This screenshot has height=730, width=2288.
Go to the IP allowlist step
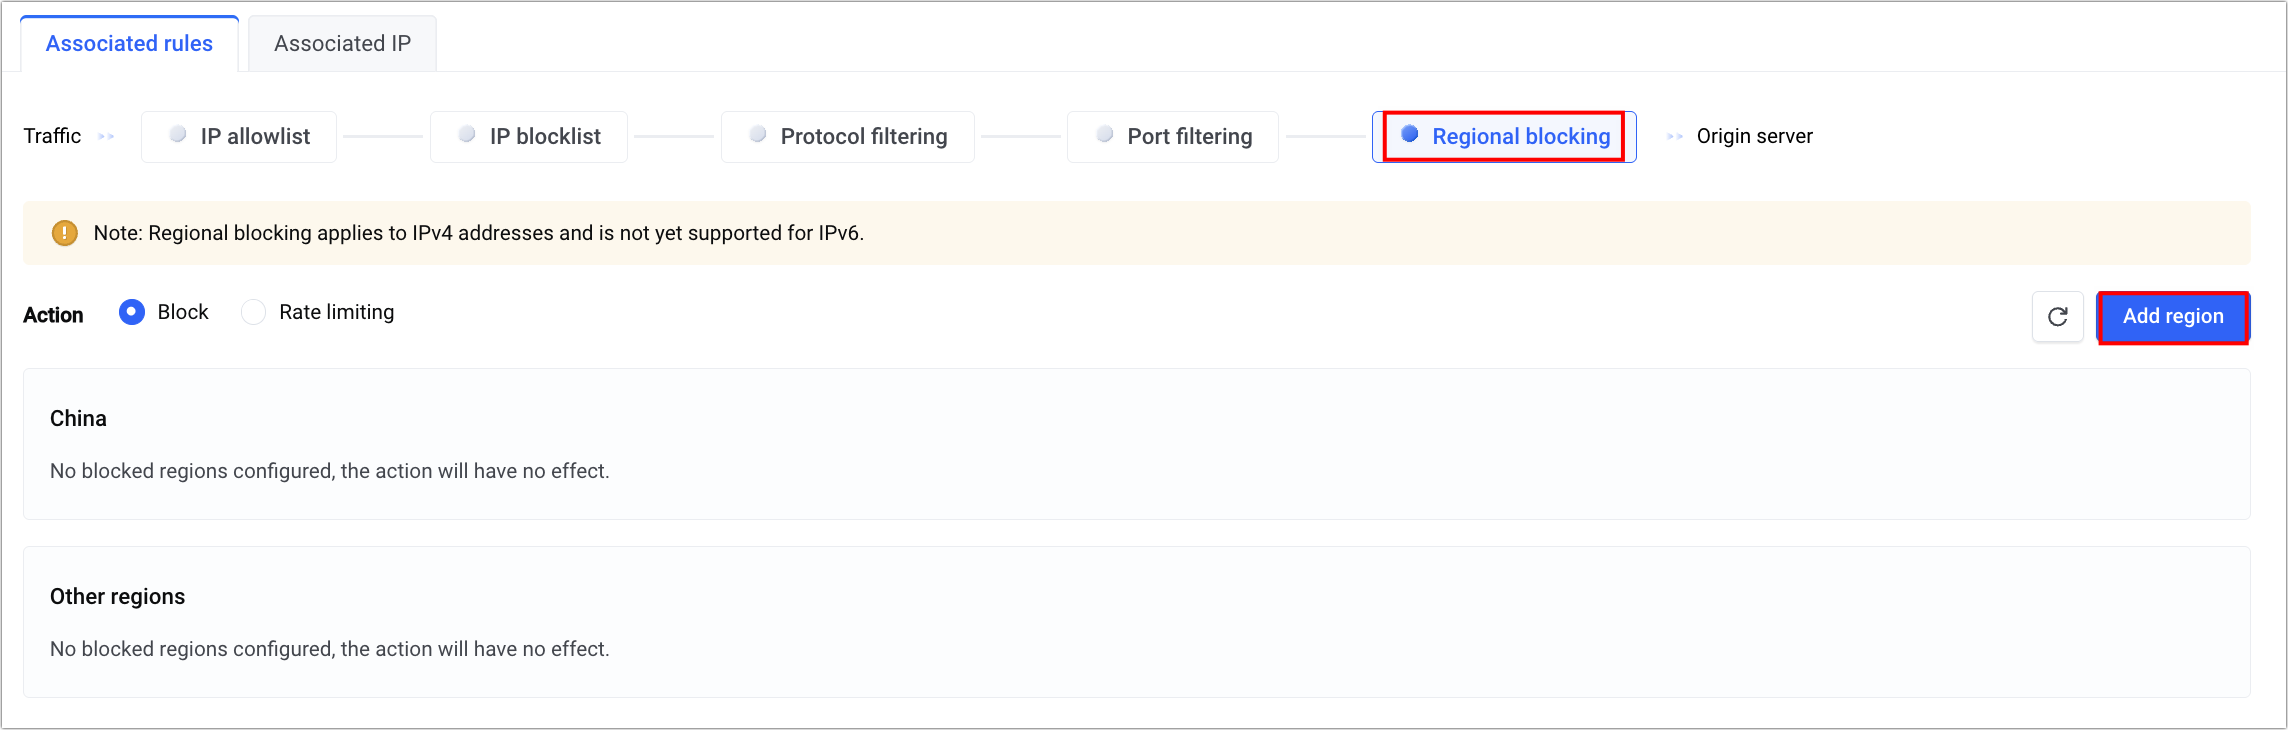pyautogui.click(x=255, y=137)
